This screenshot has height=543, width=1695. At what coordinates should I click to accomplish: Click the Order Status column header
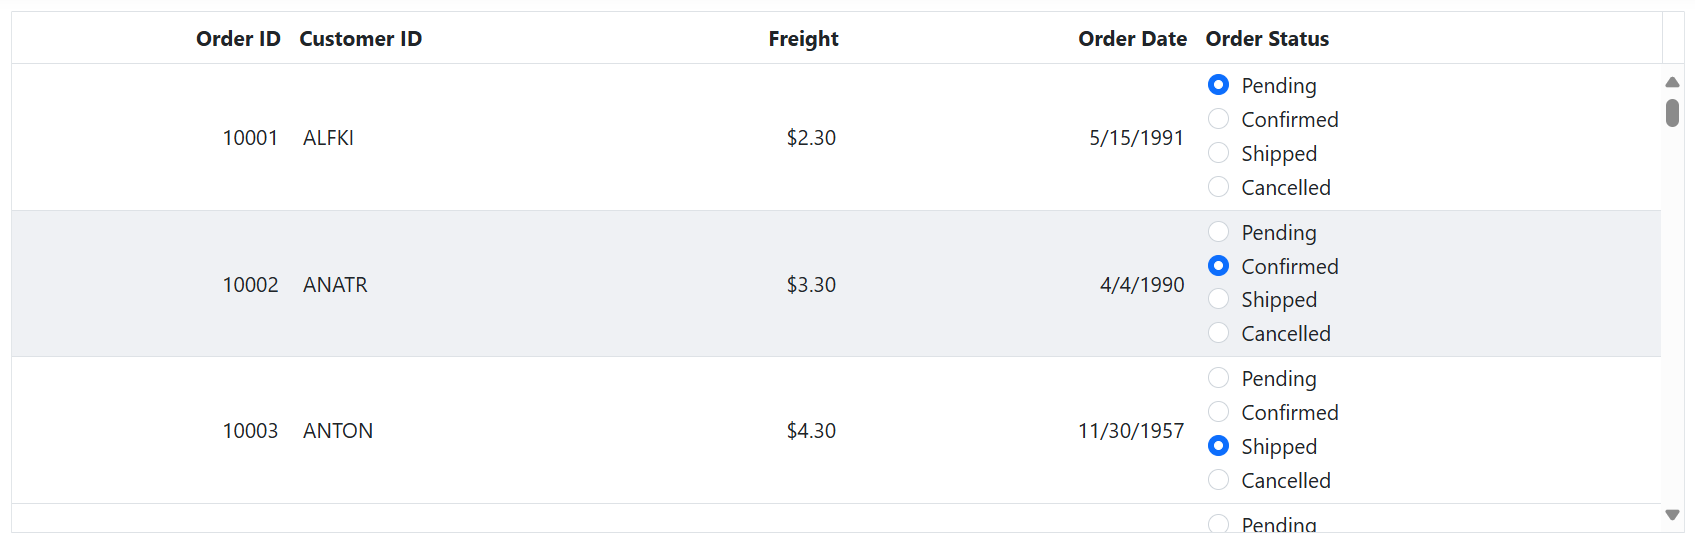[1267, 39]
